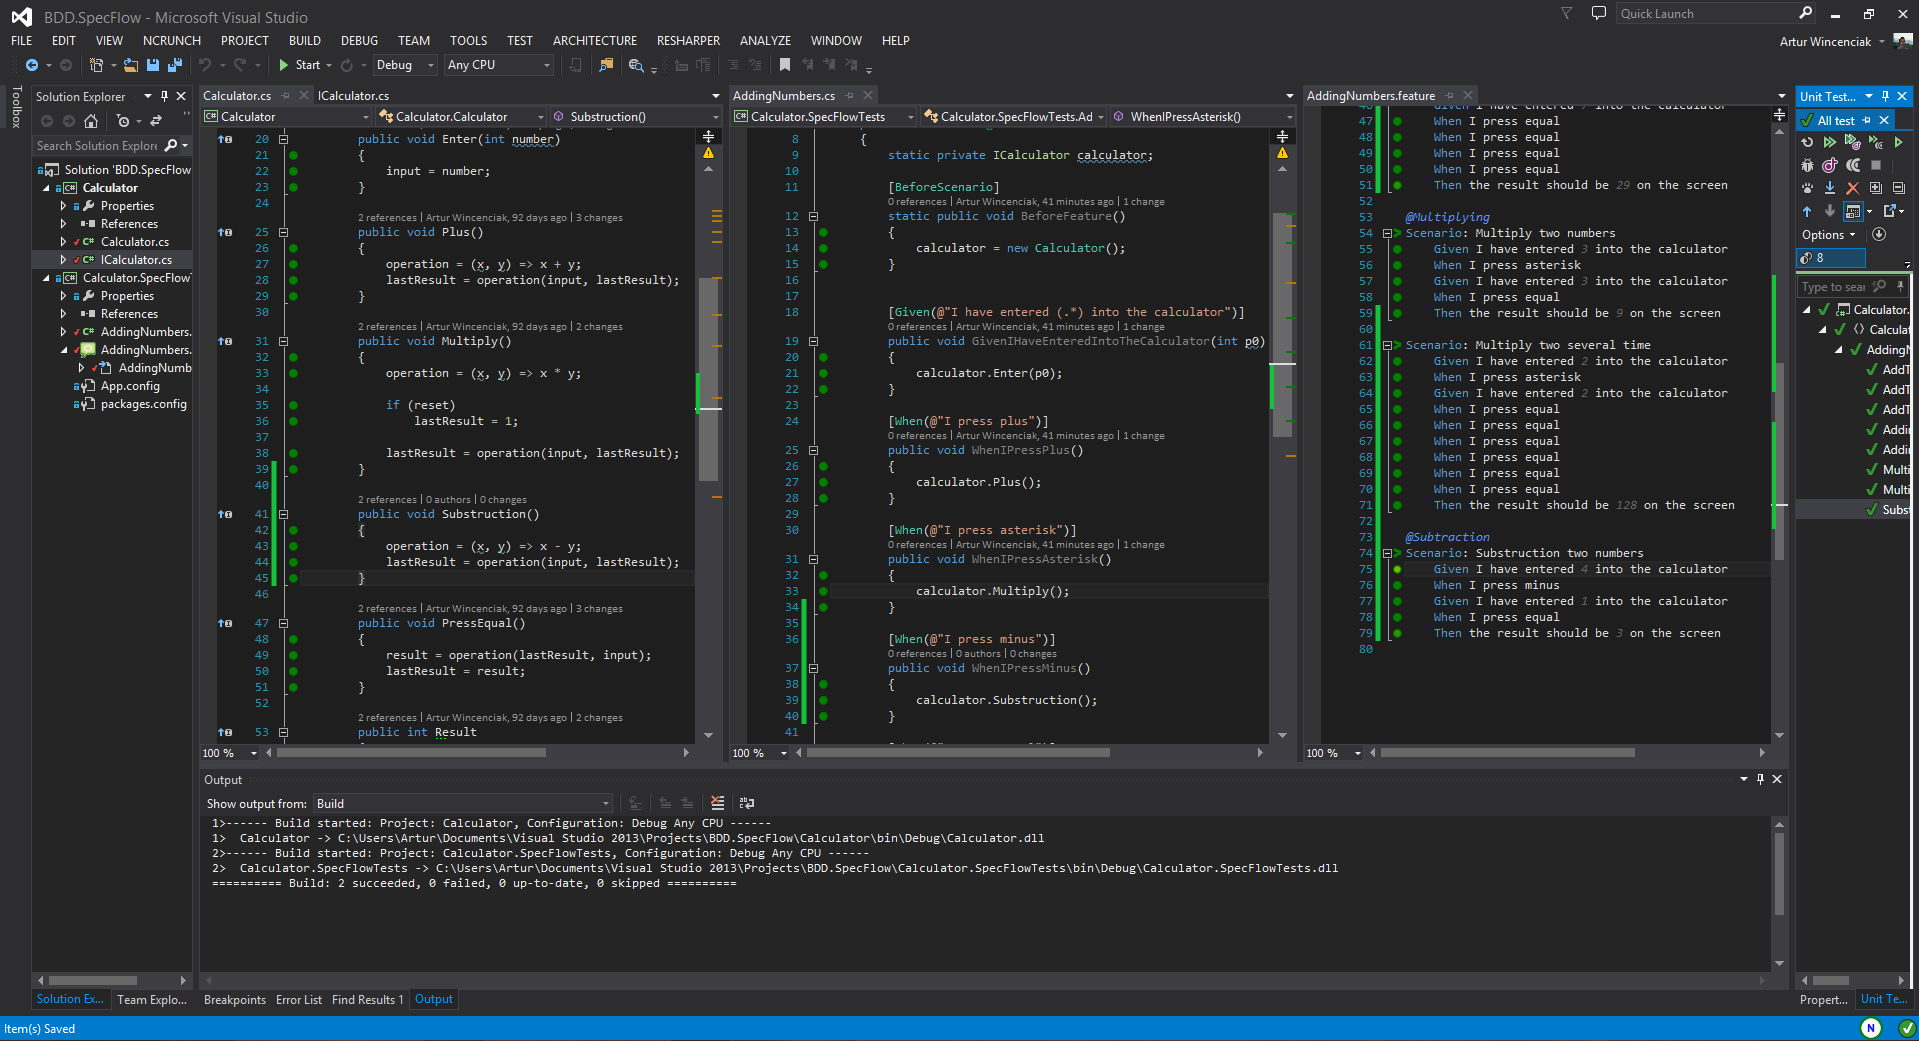
Task: Switch to the ICalculator.cs tab
Action: (353, 96)
